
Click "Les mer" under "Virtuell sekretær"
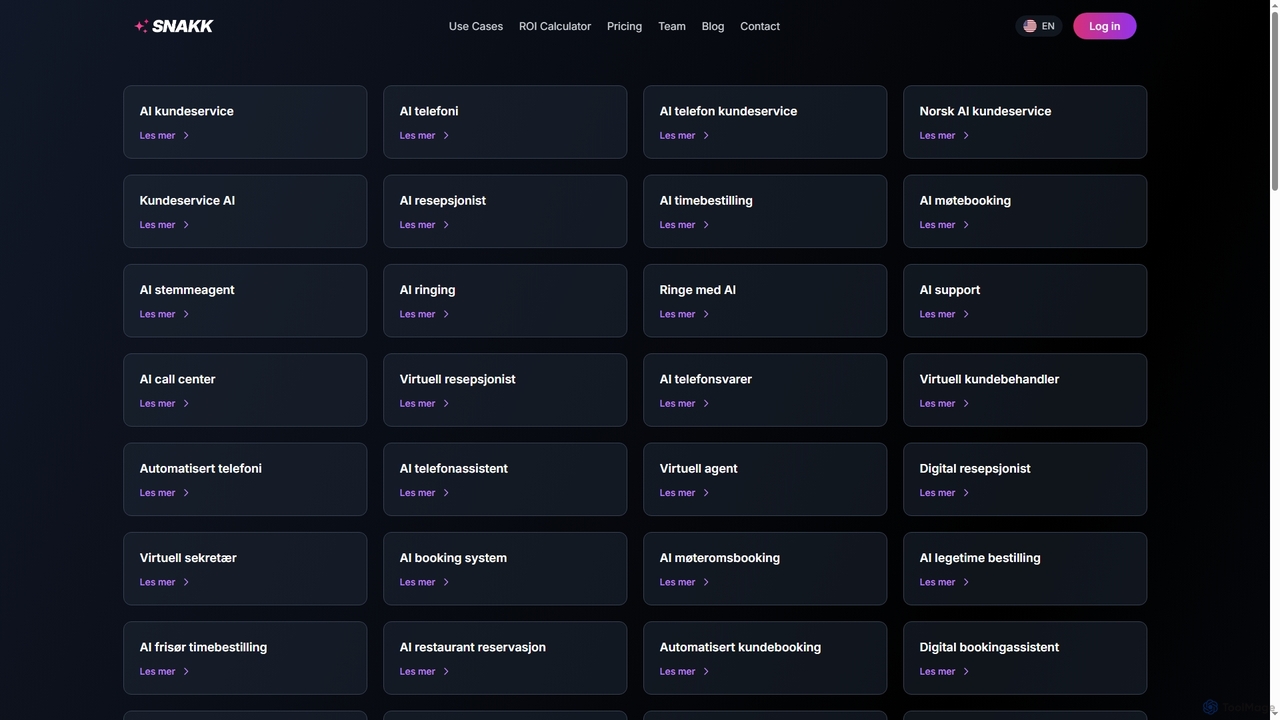click(157, 582)
